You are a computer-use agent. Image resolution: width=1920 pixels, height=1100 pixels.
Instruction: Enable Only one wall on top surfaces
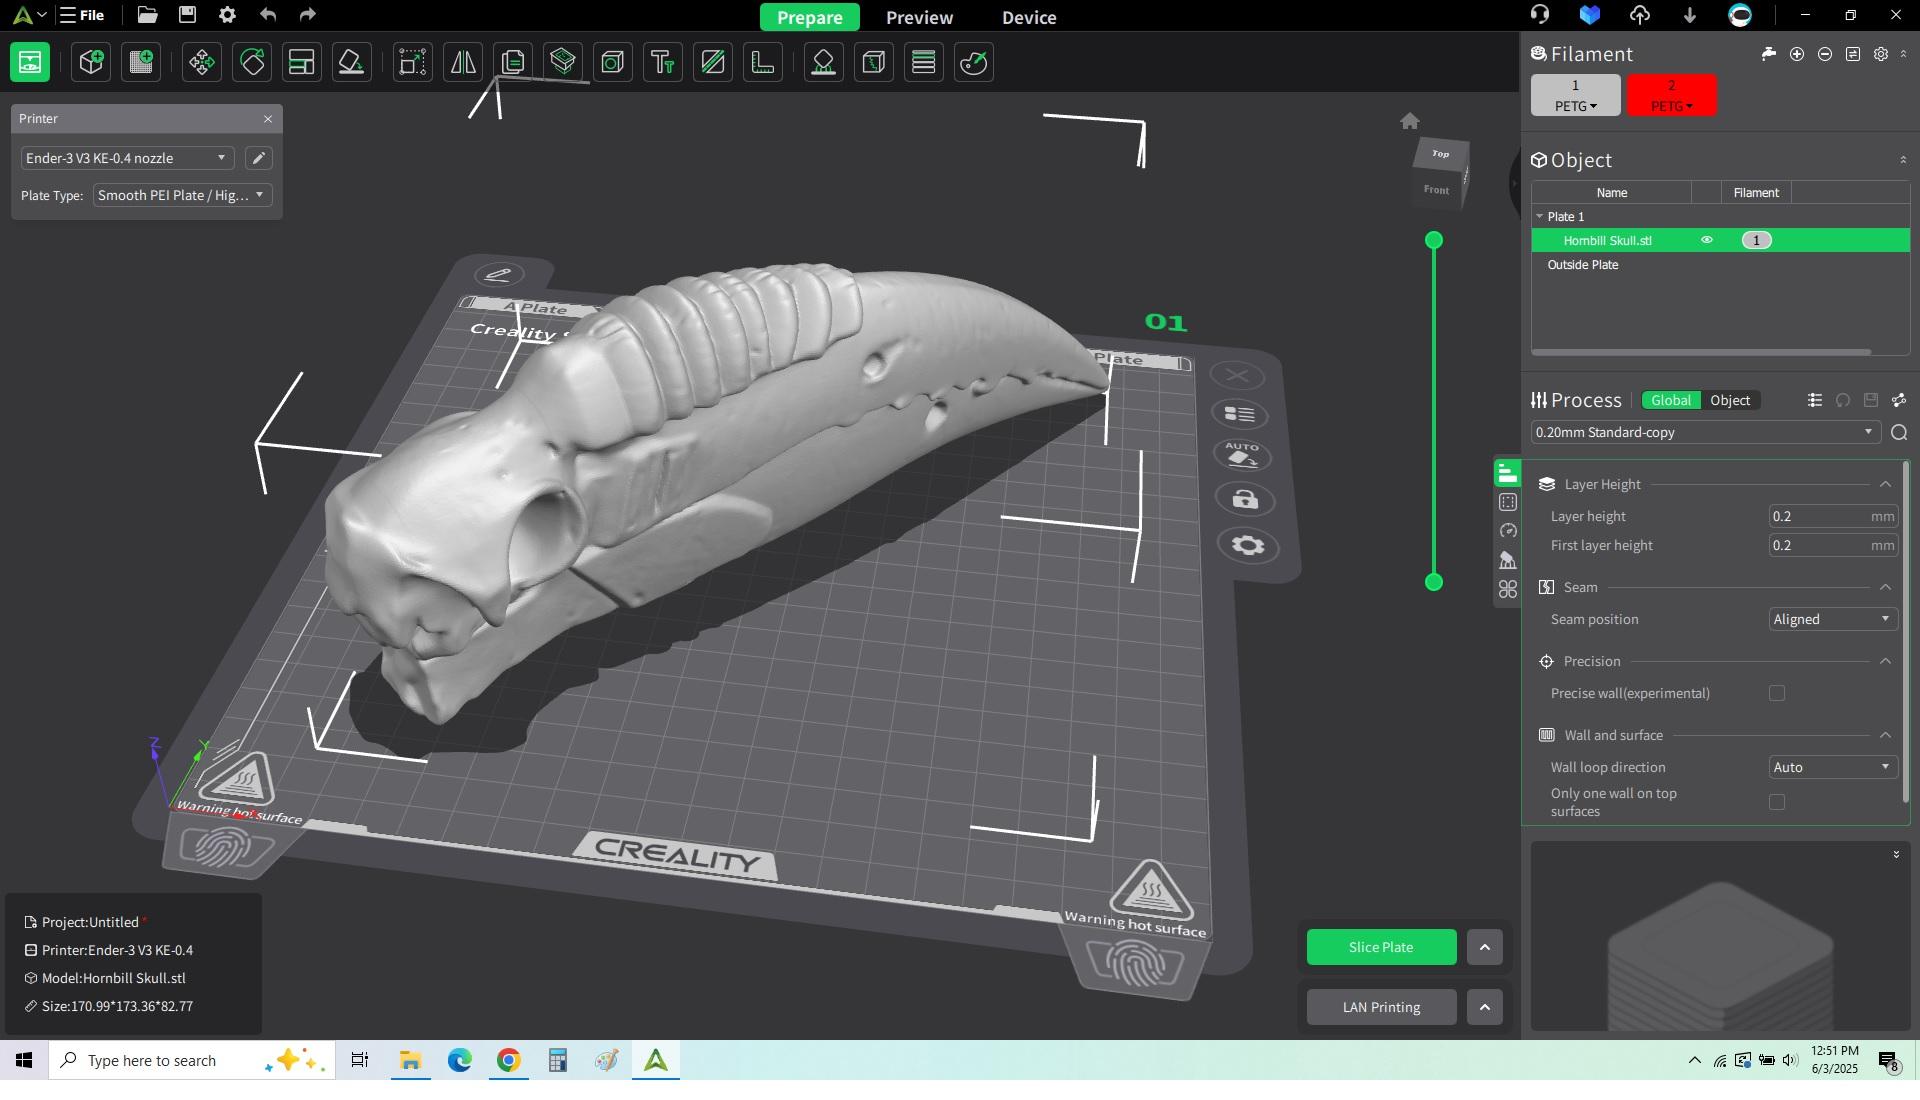click(1777, 802)
